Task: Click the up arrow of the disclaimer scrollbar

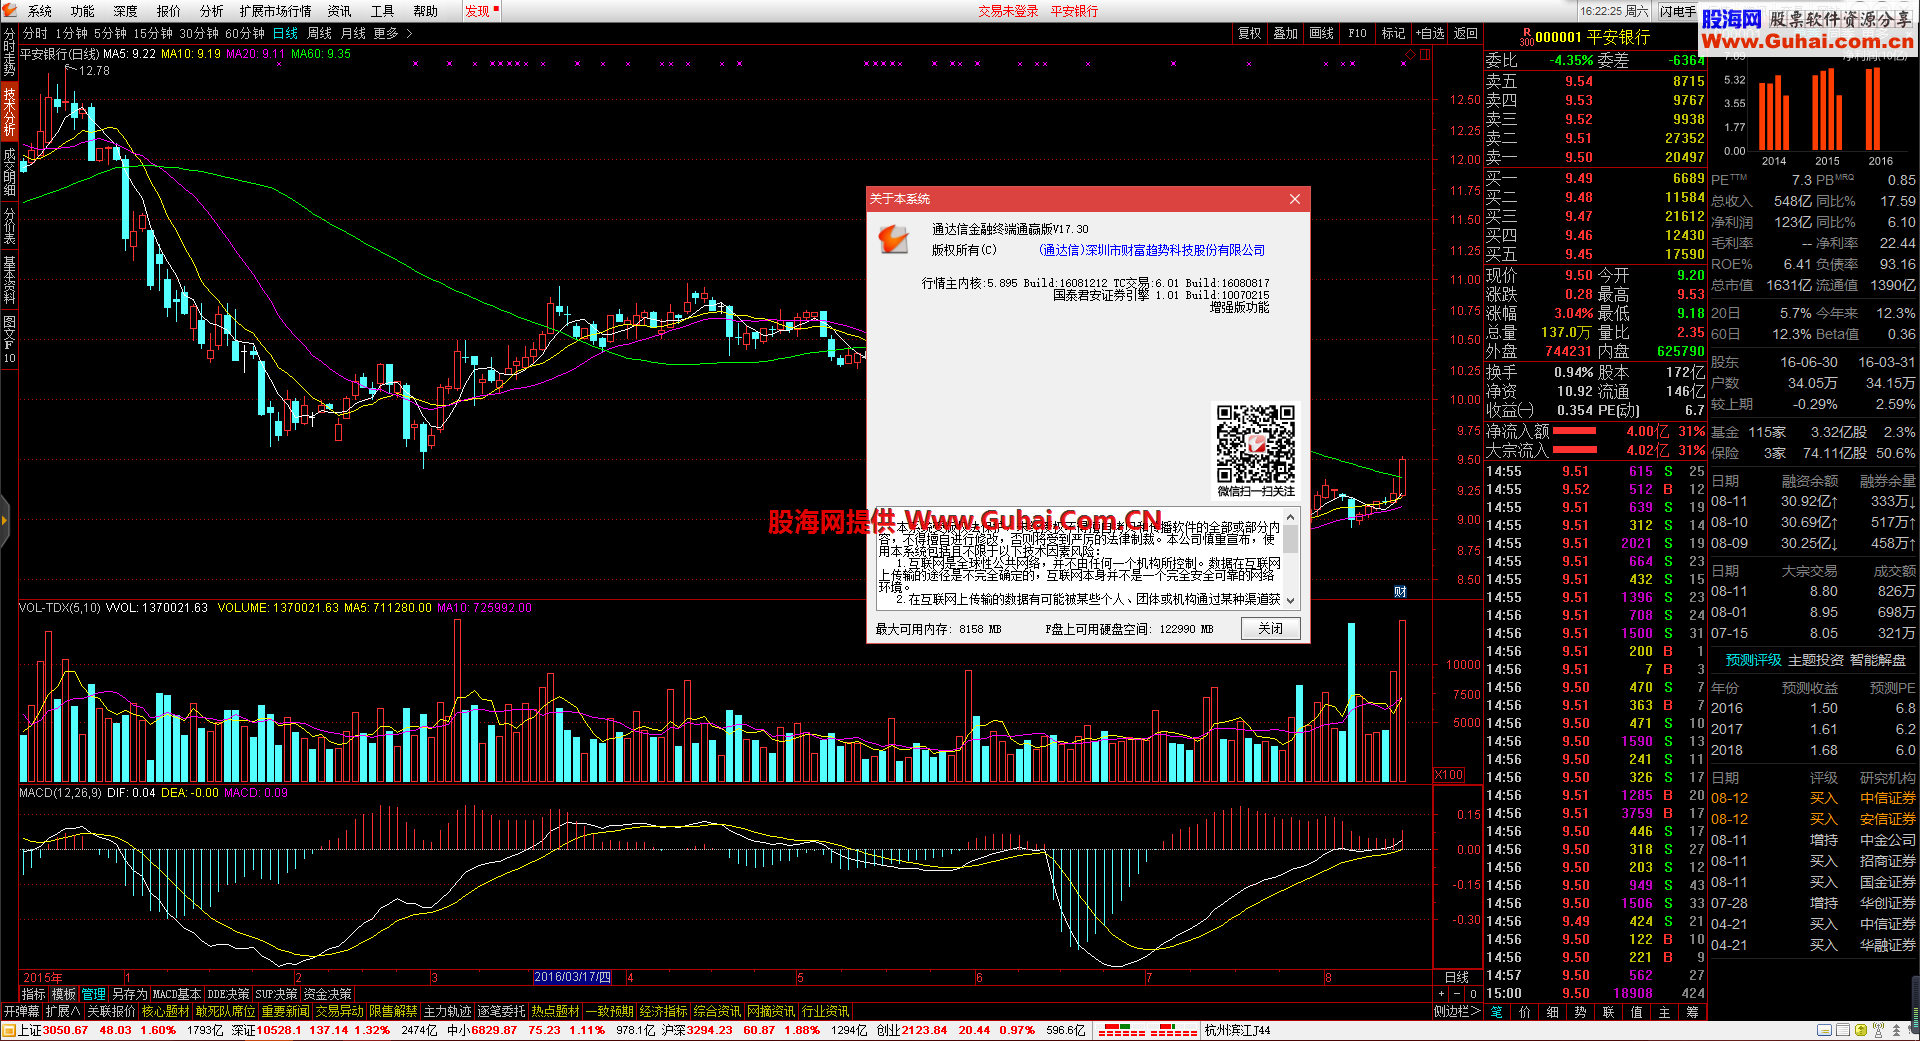Action: pos(1291,518)
